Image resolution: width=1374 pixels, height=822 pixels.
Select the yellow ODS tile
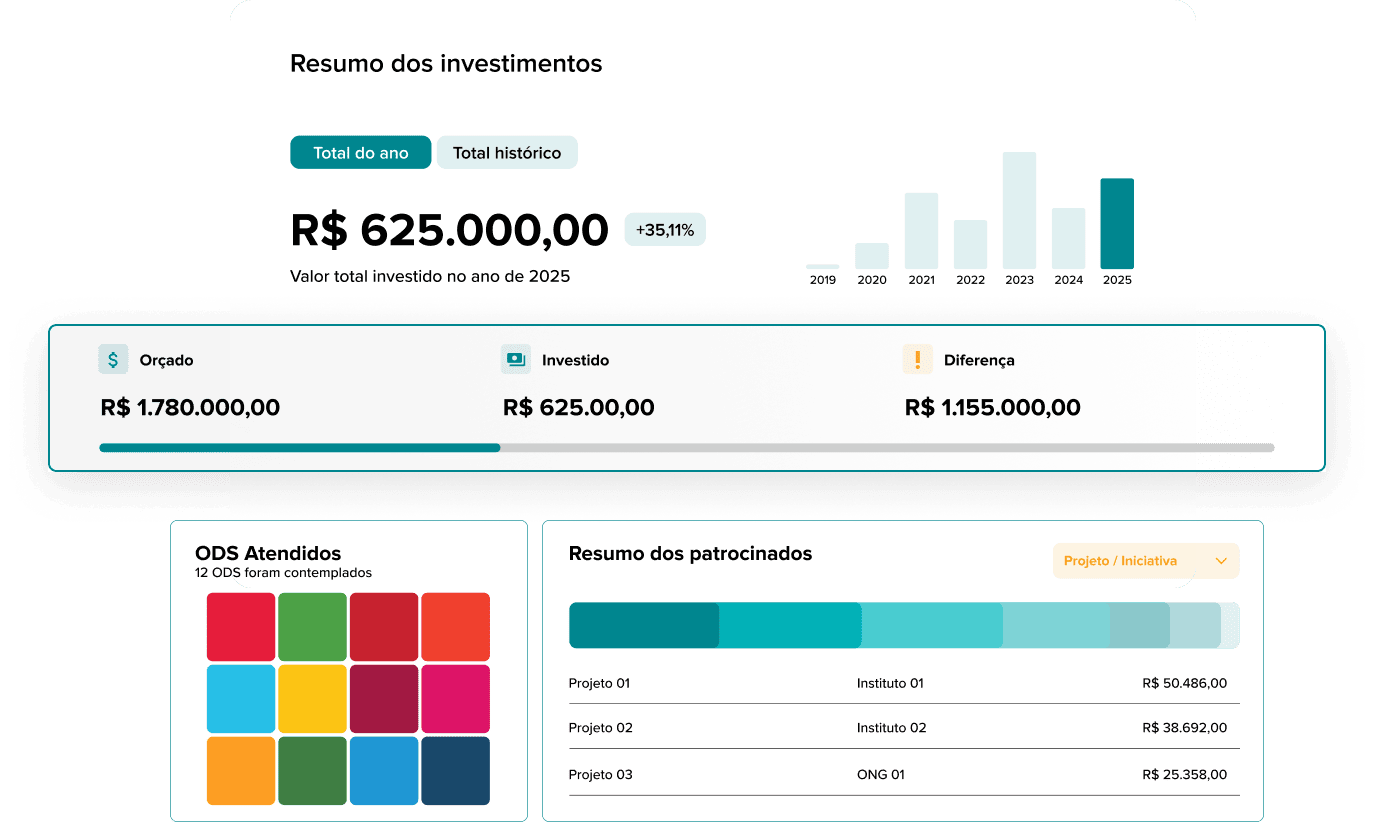pos(312,699)
